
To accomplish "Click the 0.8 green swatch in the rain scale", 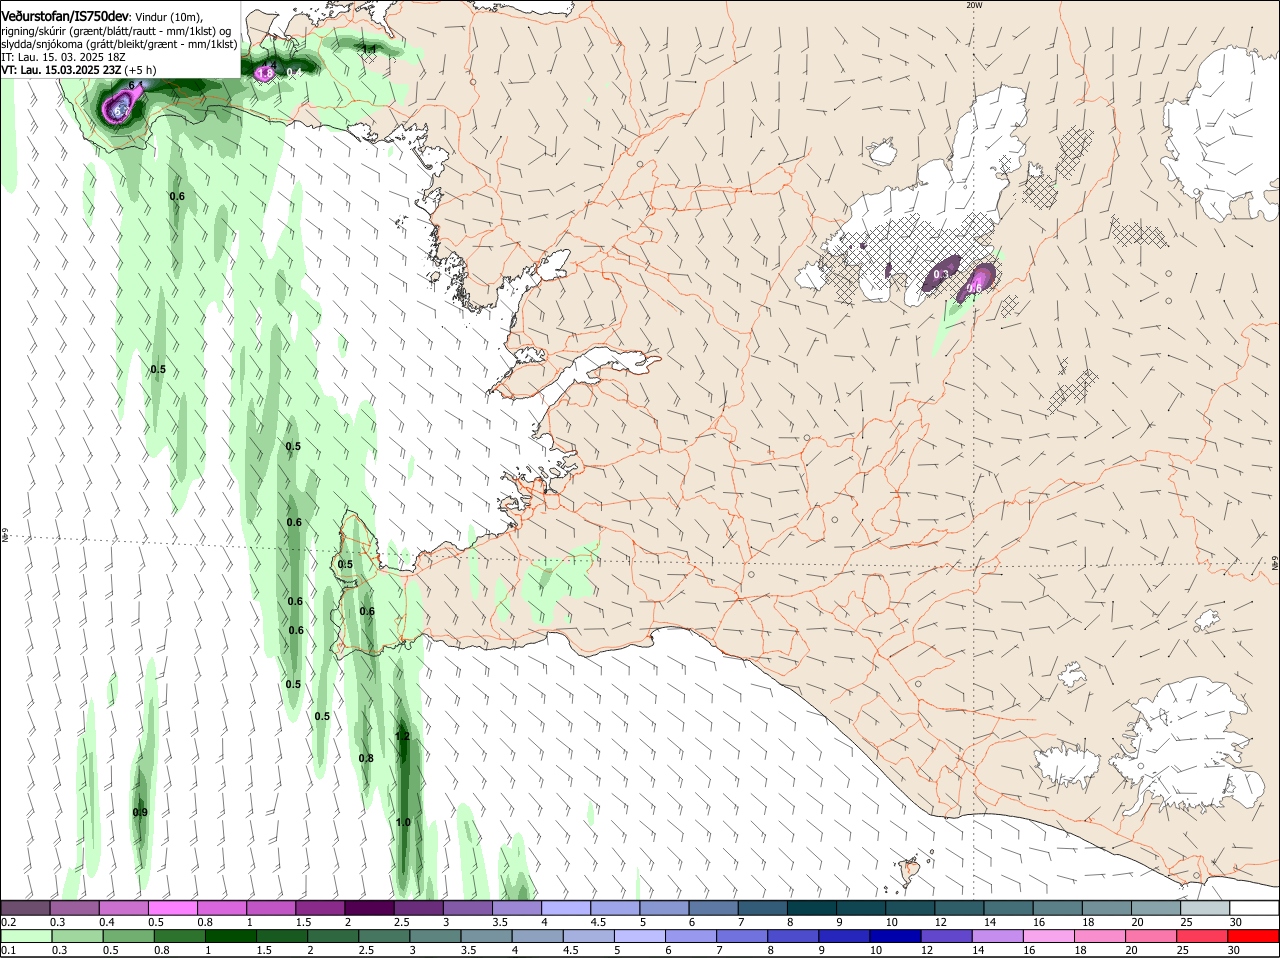I will coord(179,936).
